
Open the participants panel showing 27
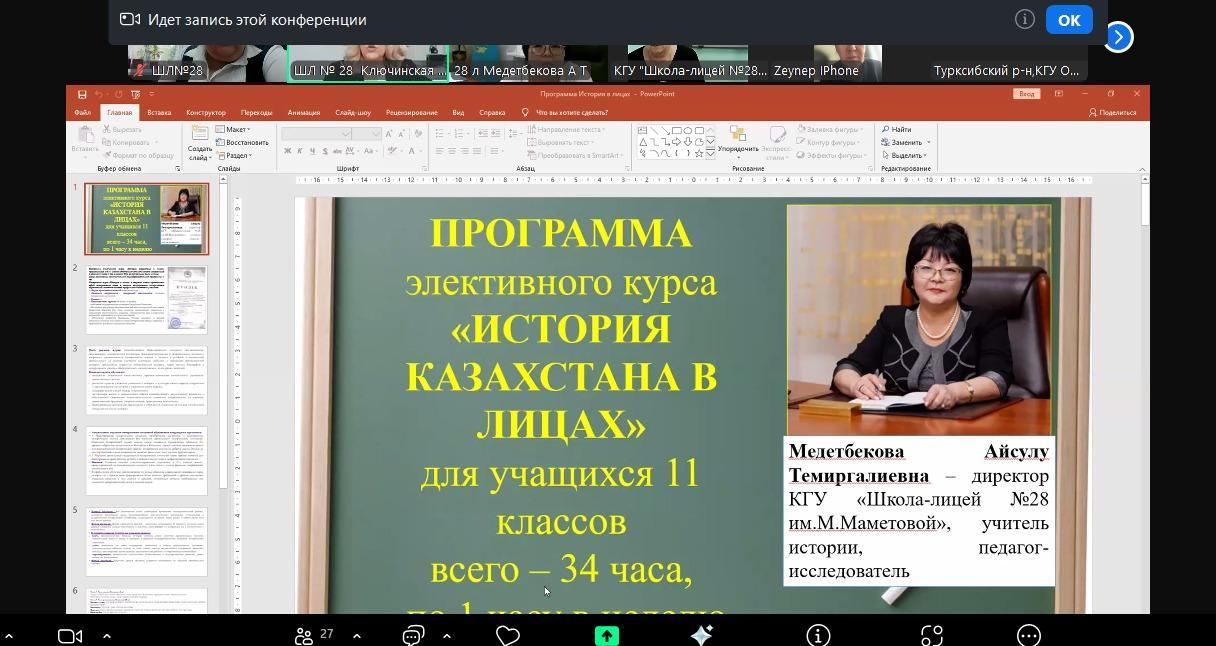[x=314, y=636]
